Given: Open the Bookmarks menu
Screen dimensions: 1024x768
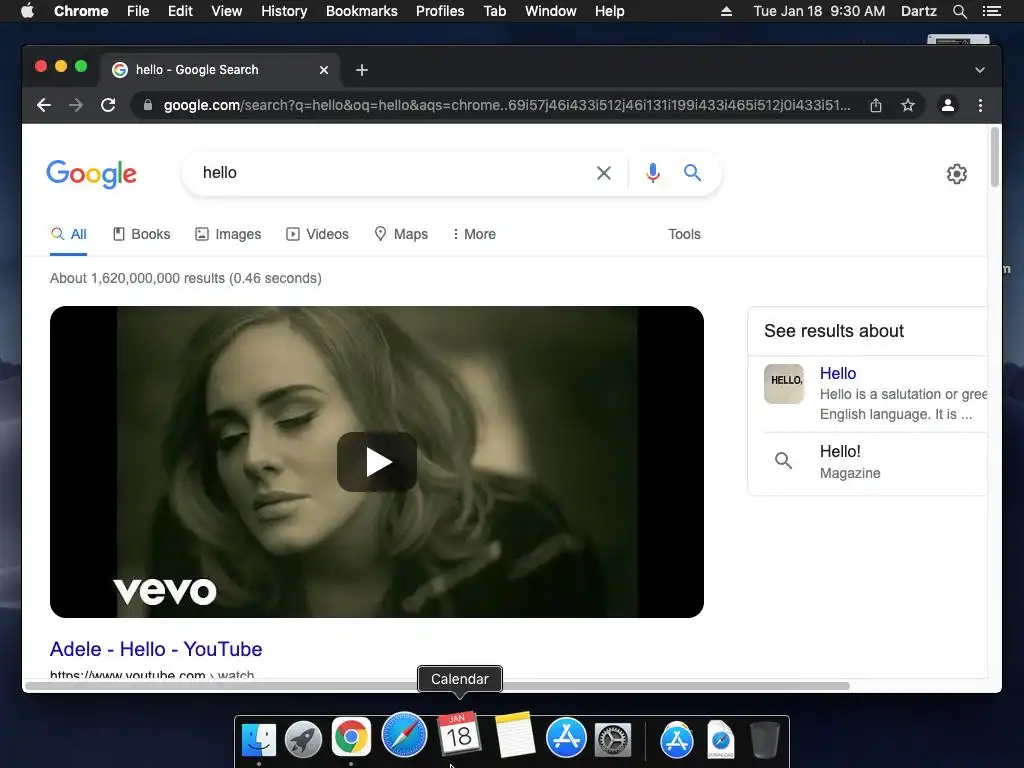Looking at the screenshot, I should (x=362, y=11).
